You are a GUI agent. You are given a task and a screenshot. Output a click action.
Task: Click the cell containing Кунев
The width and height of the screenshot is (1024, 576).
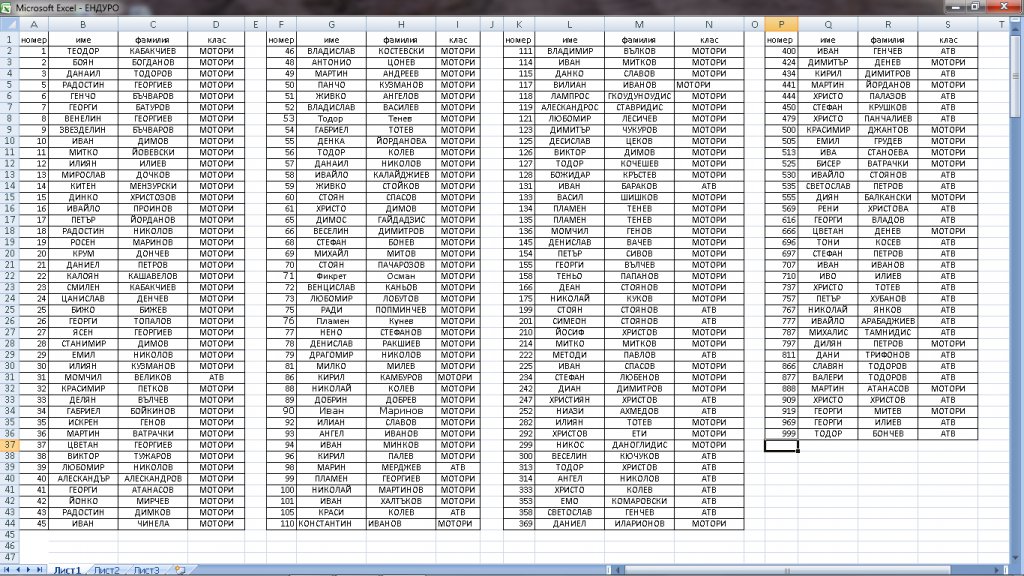click(x=401, y=321)
